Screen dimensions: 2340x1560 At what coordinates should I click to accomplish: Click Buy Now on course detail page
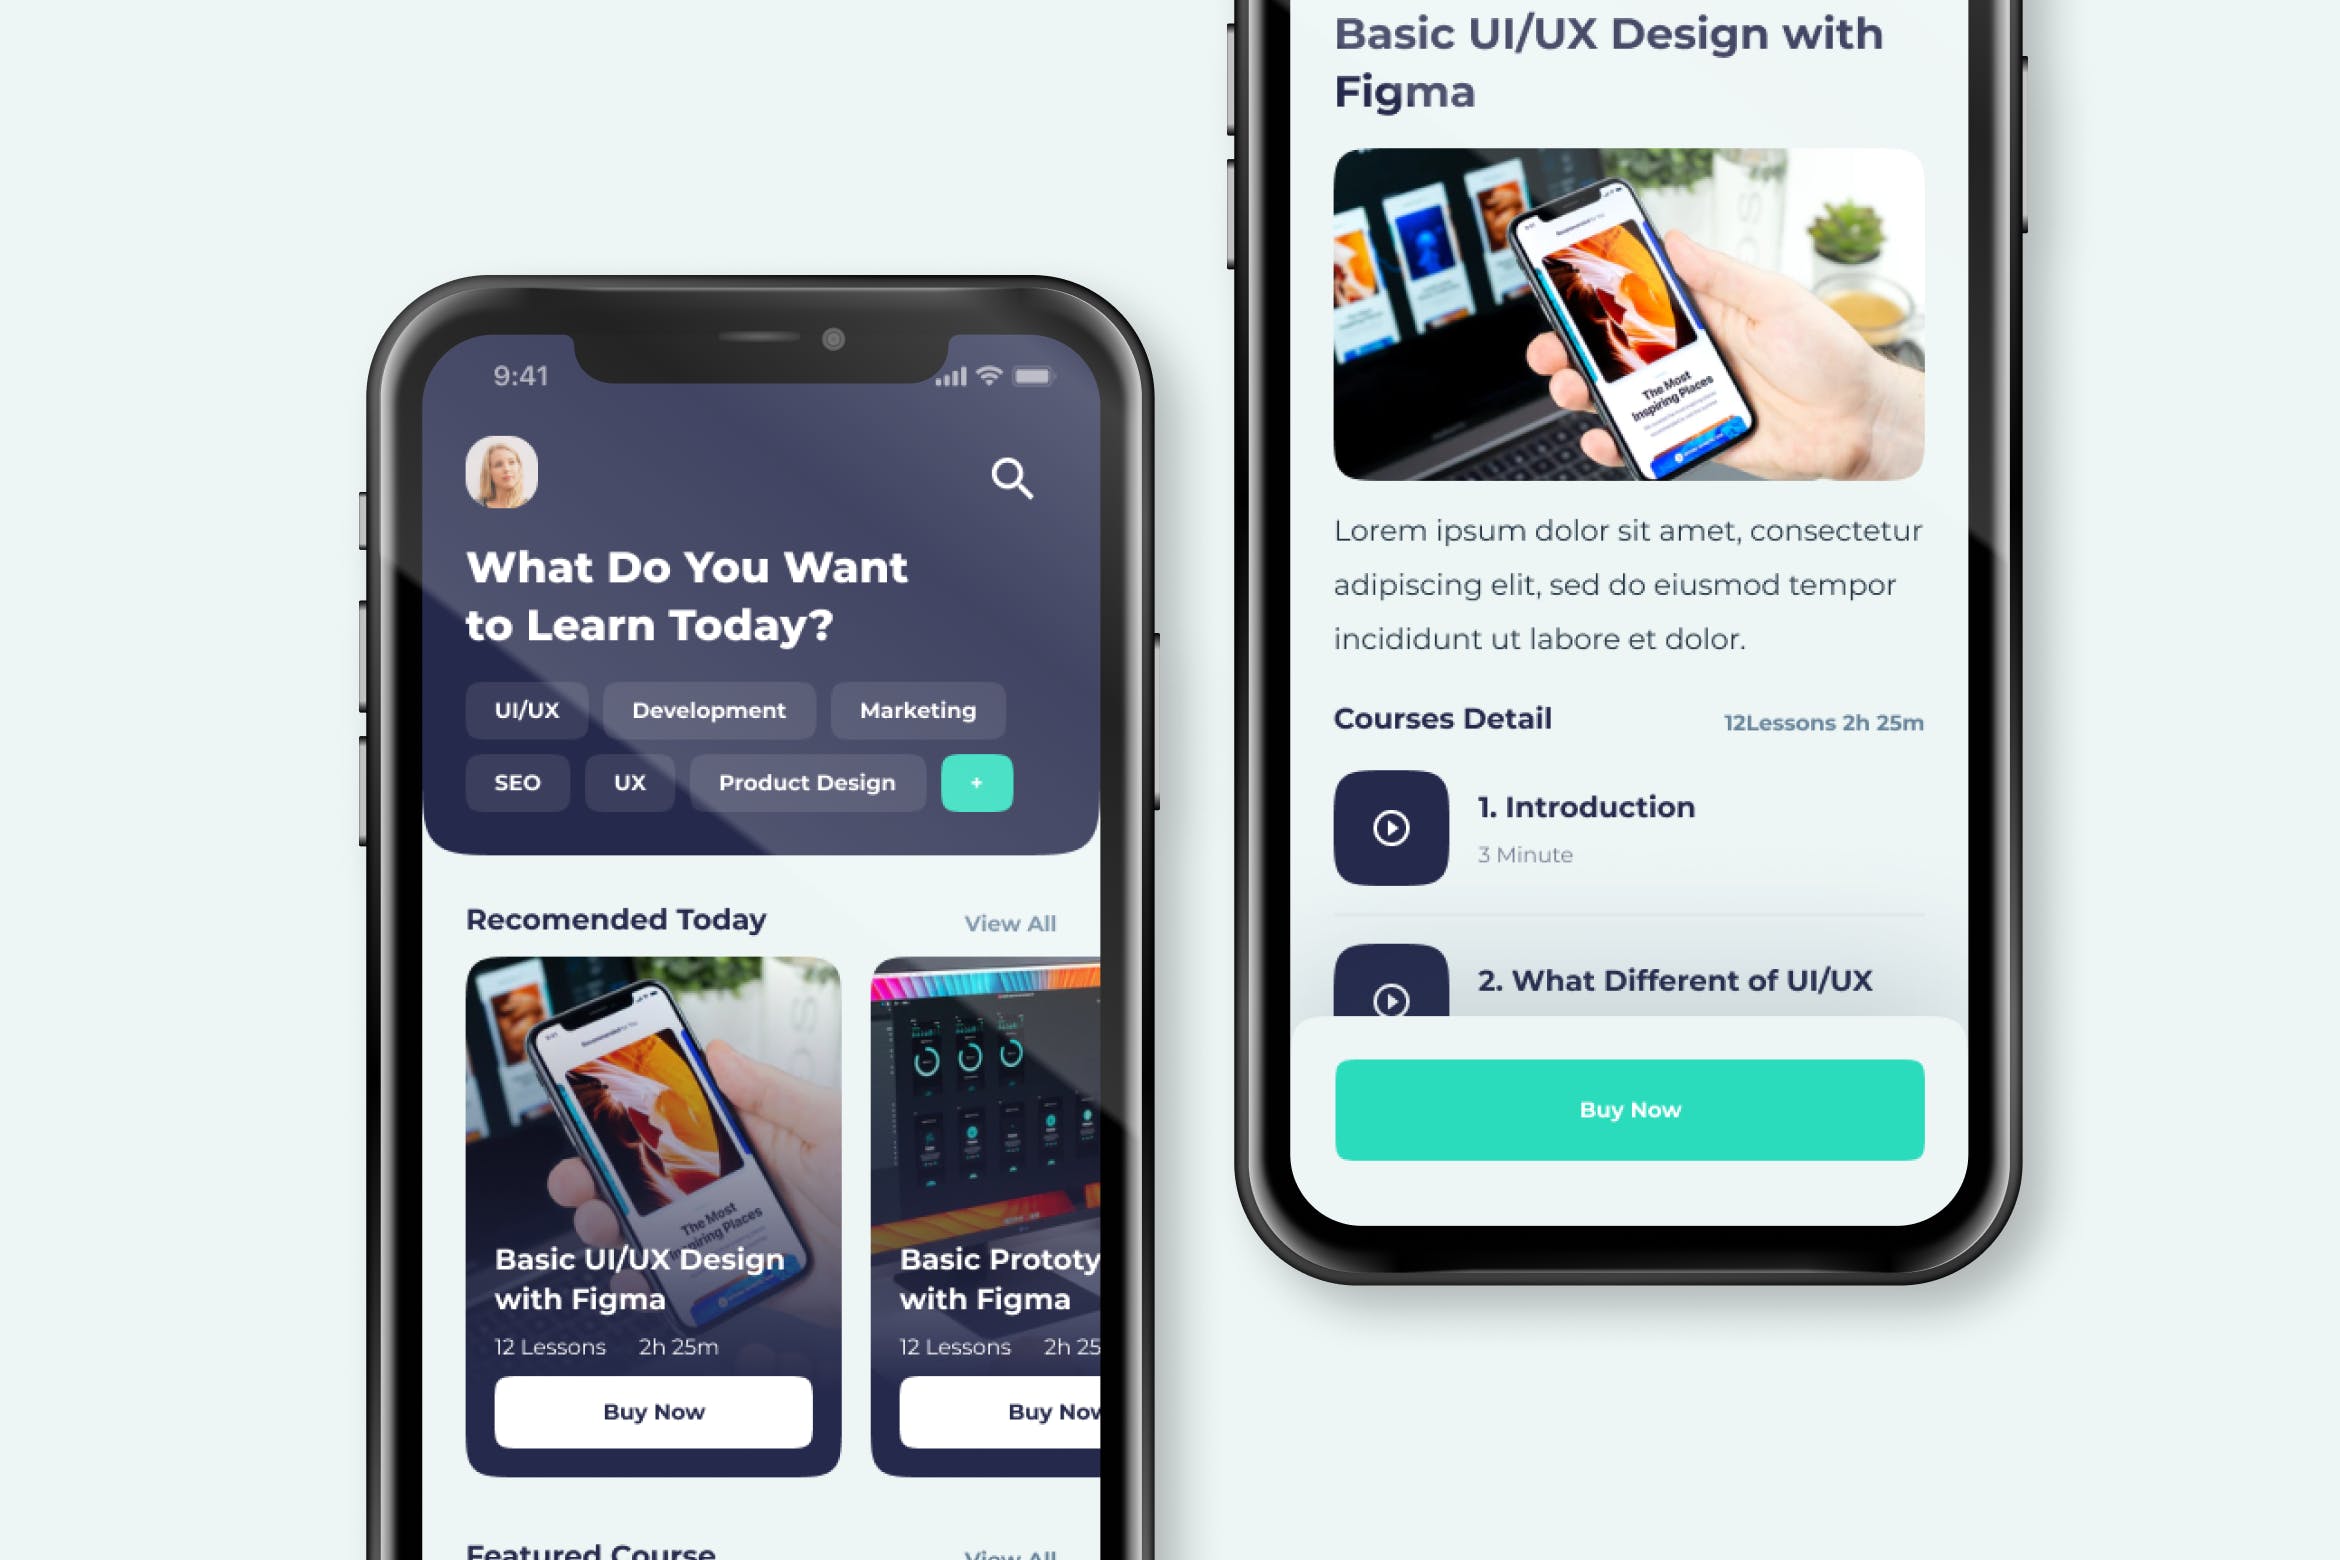click(1628, 1109)
